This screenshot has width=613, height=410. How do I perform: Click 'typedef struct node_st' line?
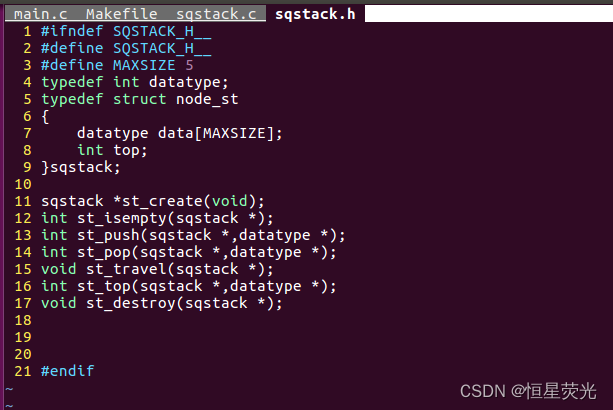[140, 99]
